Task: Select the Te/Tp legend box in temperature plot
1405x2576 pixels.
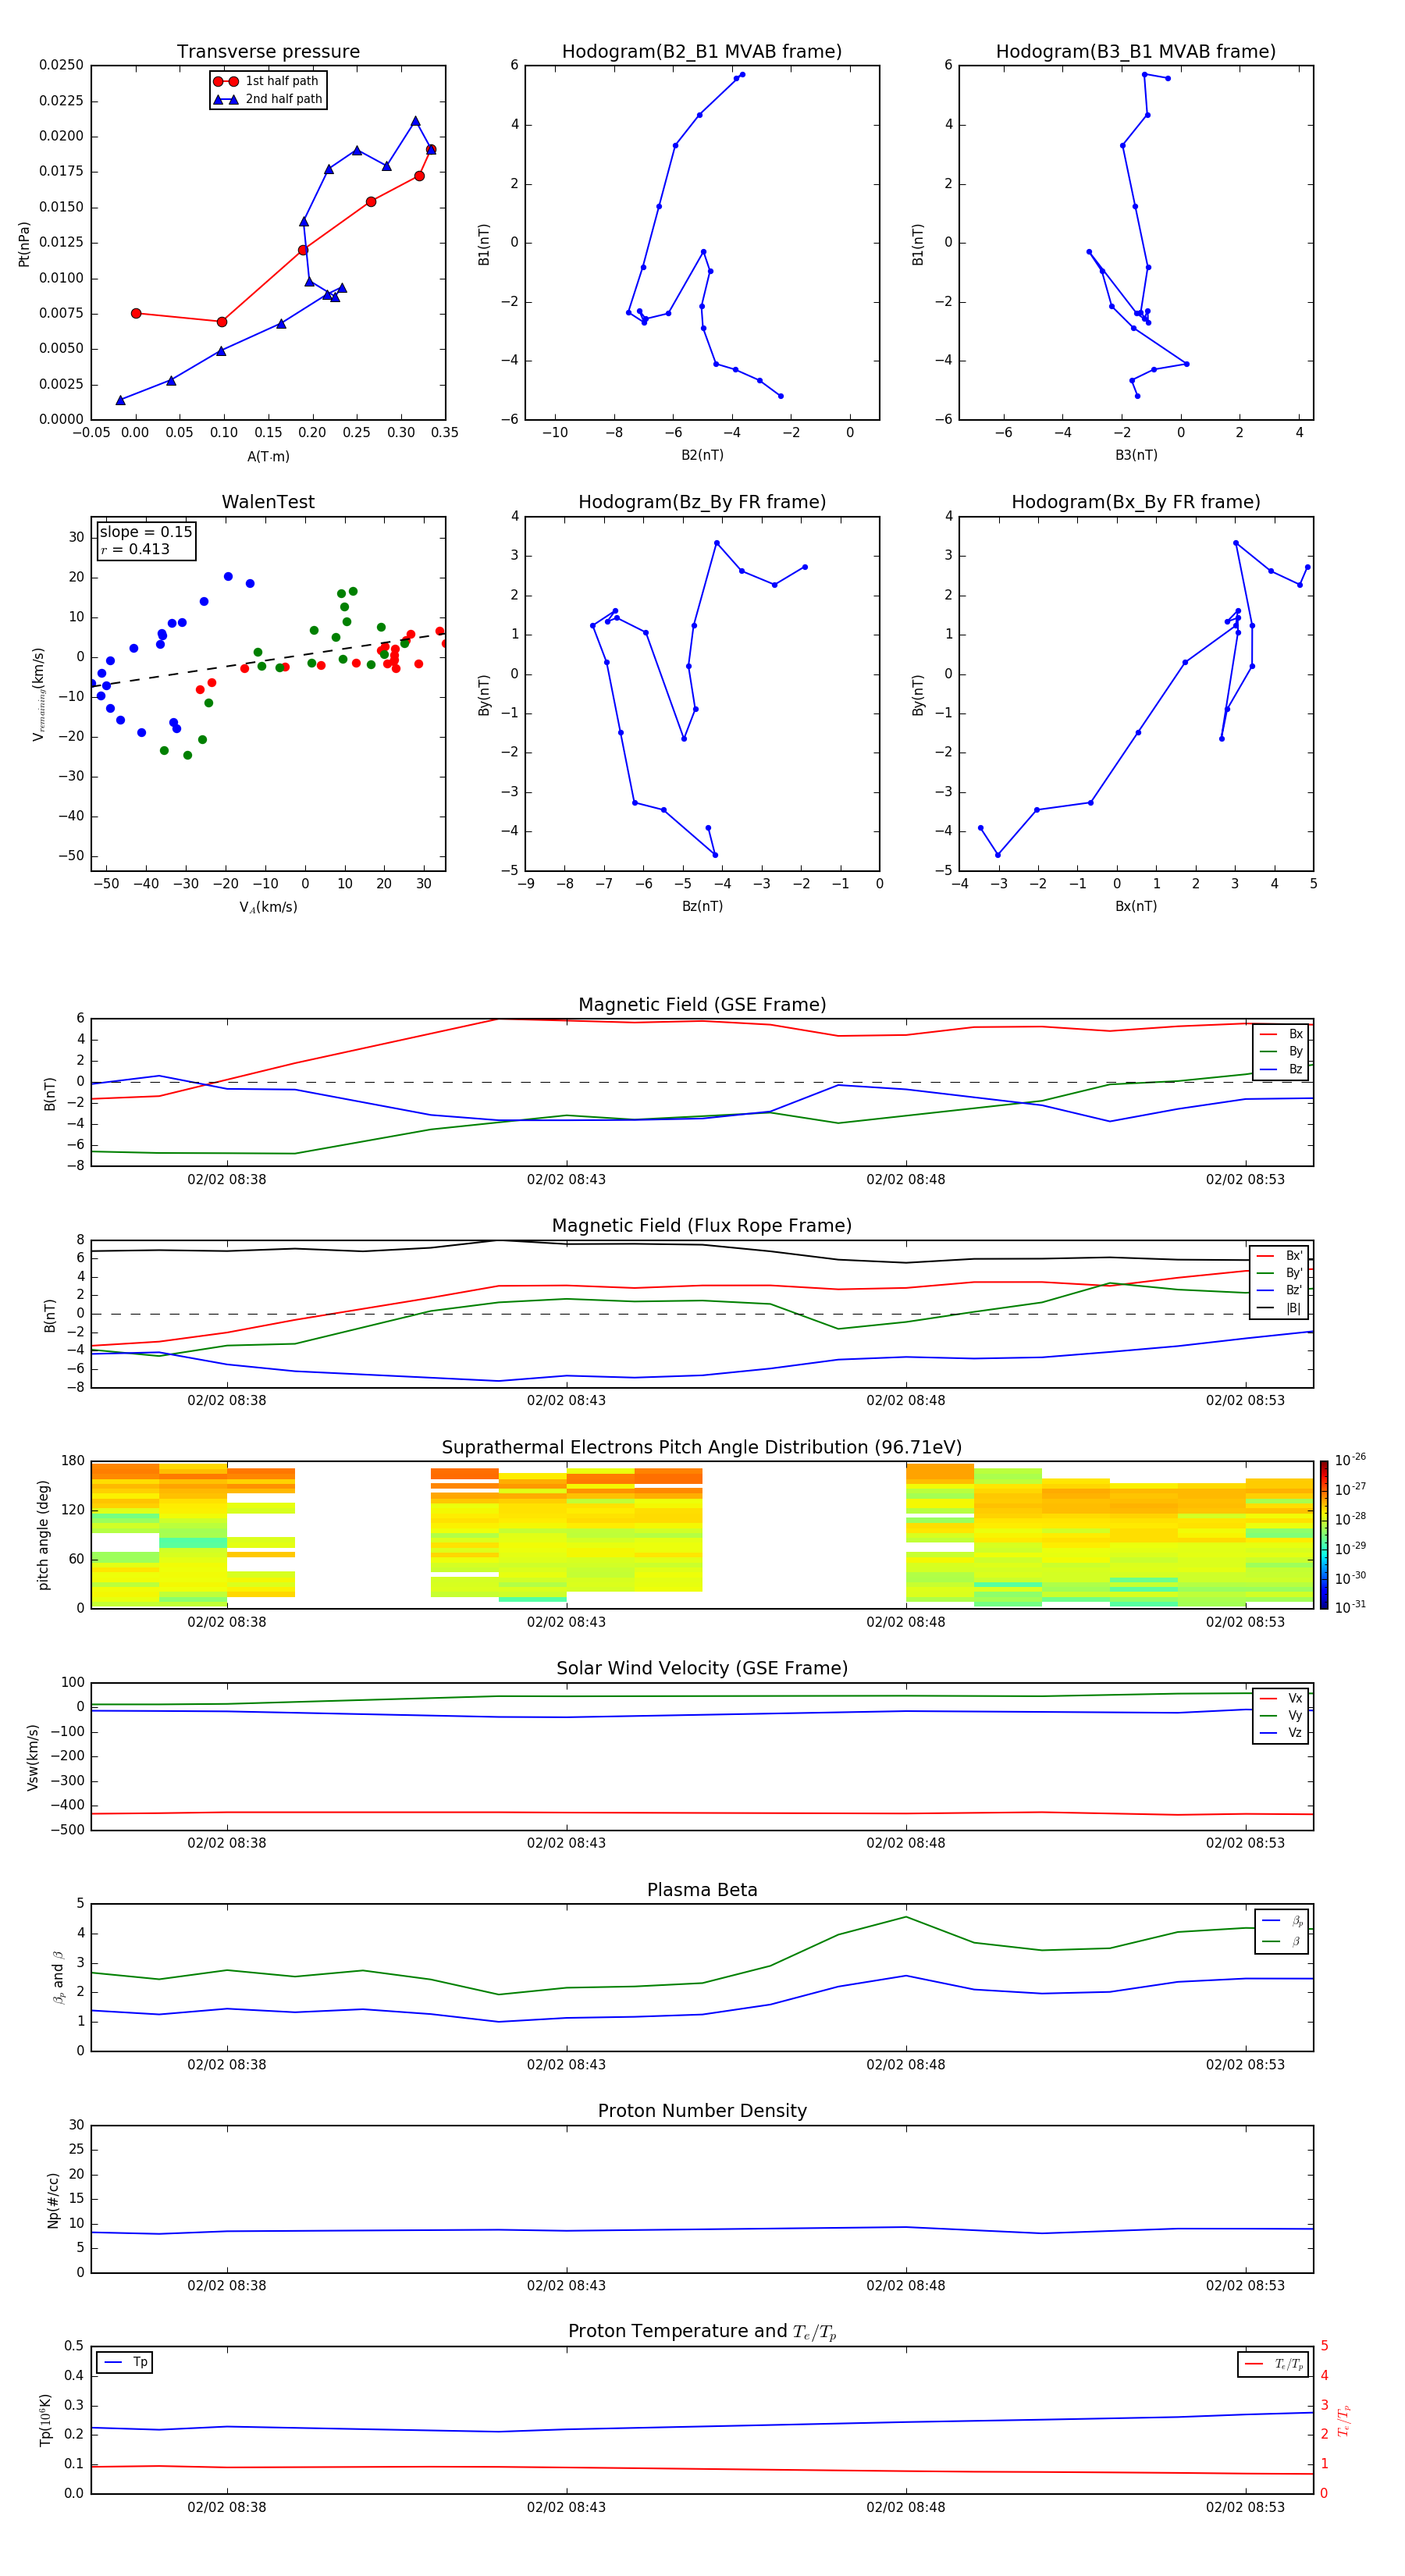Action: [1273, 2364]
